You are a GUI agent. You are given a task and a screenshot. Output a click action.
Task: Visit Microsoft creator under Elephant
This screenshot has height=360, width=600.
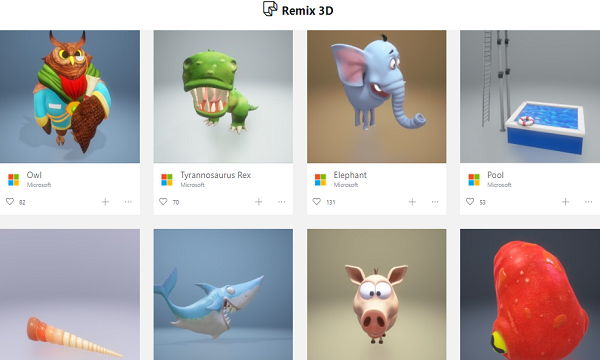[x=346, y=185]
